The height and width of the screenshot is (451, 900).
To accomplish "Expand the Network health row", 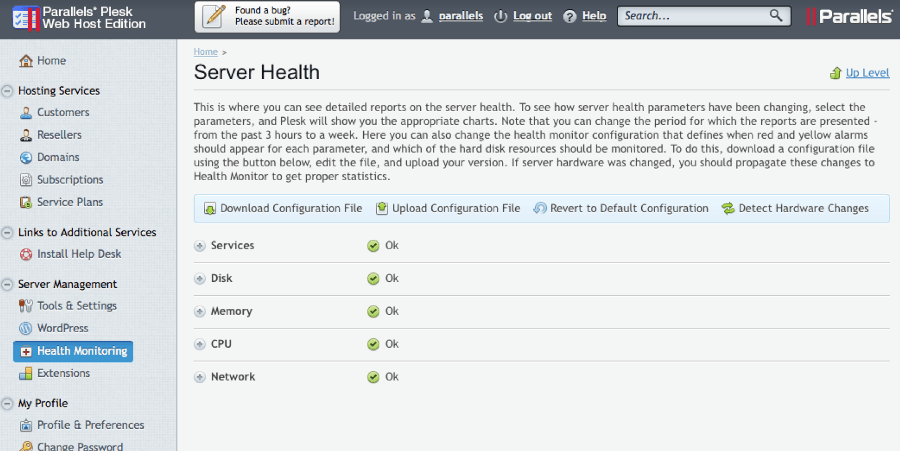I will coord(200,377).
